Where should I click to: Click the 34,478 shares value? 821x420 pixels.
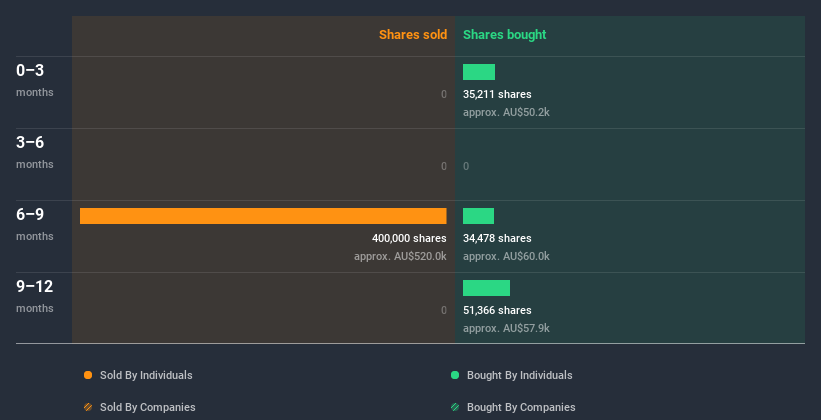(x=497, y=238)
